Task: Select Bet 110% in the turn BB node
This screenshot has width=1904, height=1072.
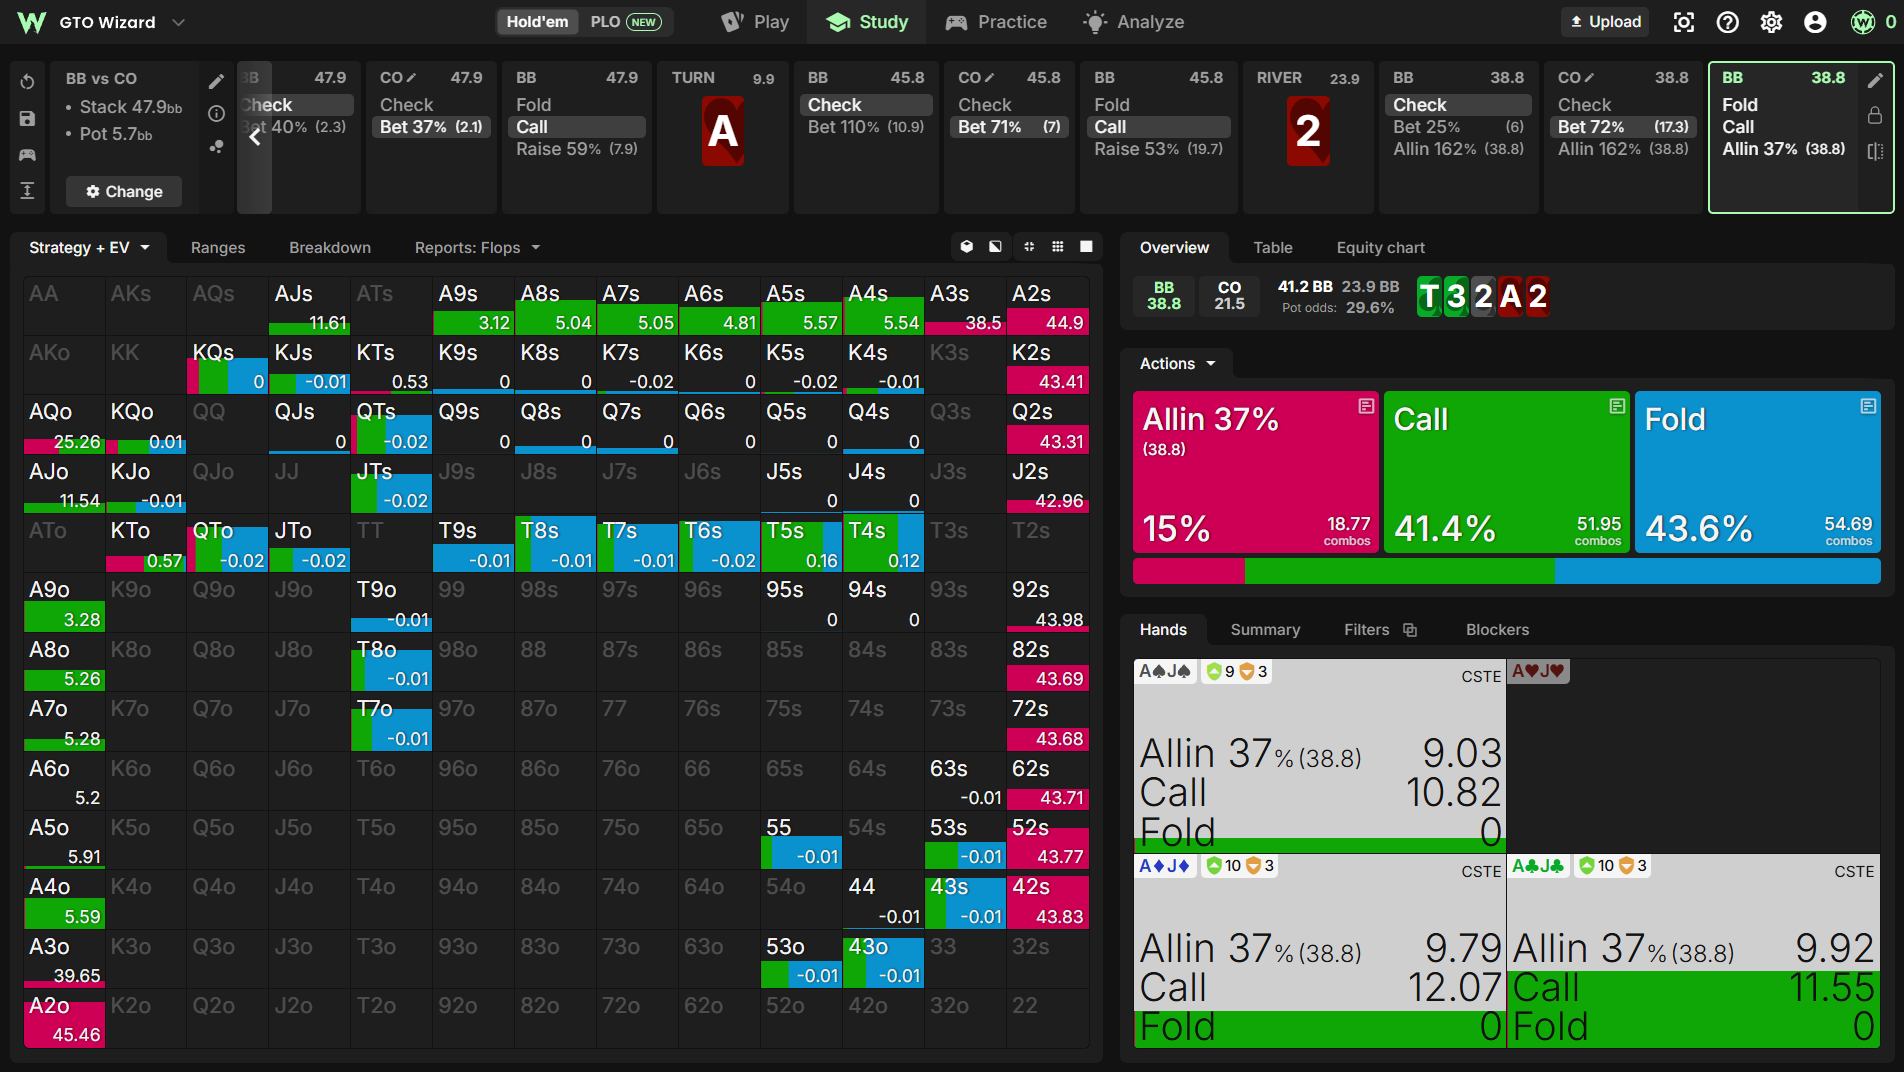Action: click(866, 127)
